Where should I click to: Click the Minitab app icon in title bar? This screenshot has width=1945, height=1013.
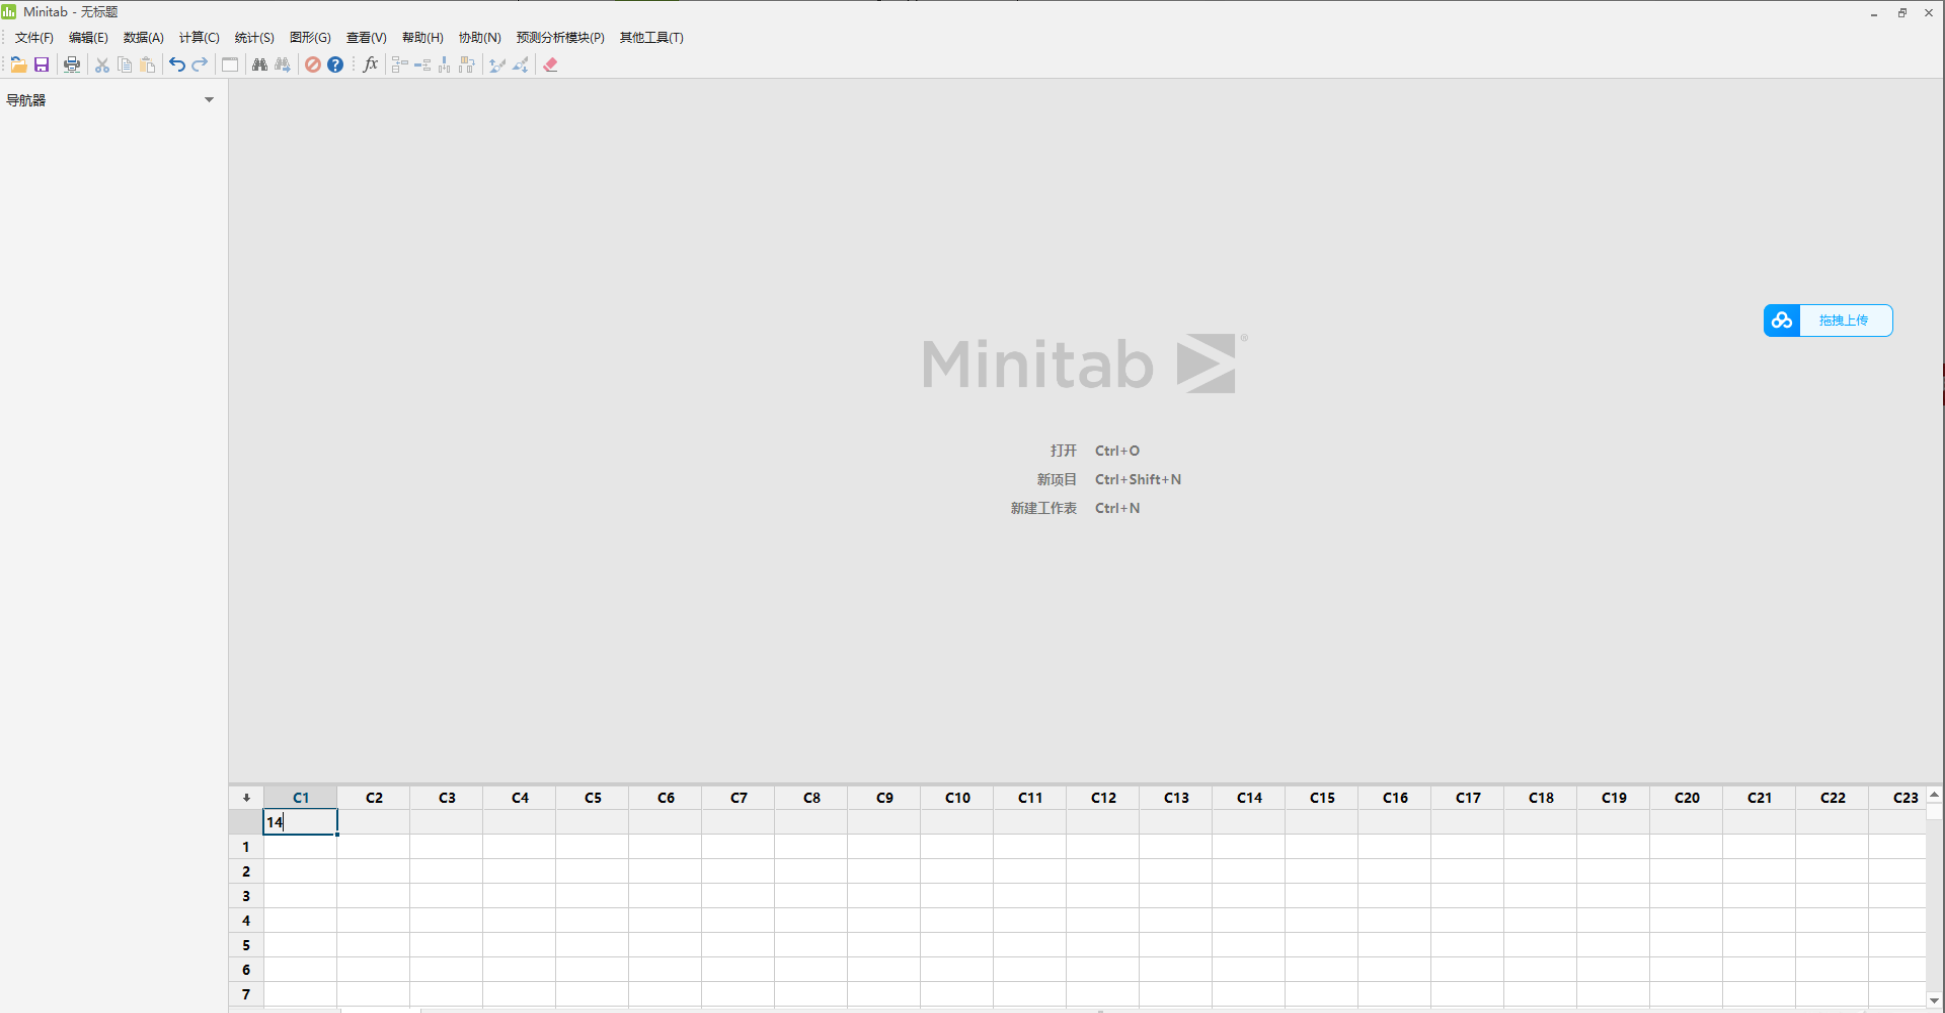pyautogui.click(x=9, y=12)
